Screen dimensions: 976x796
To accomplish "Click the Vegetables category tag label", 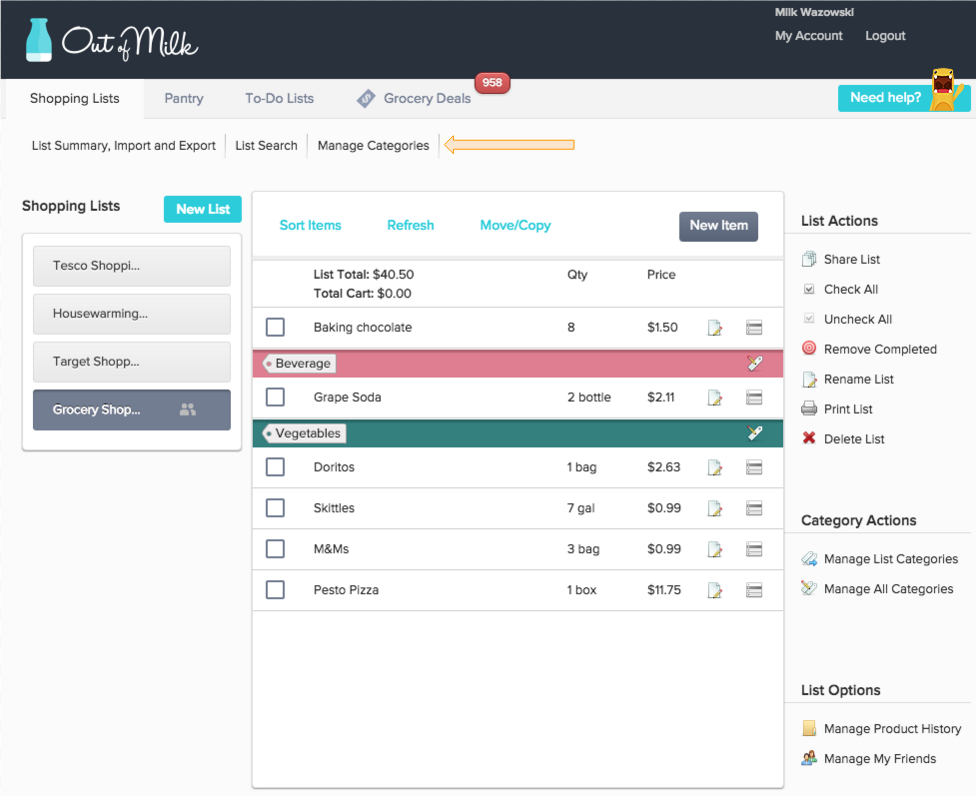I will pyautogui.click(x=304, y=433).
